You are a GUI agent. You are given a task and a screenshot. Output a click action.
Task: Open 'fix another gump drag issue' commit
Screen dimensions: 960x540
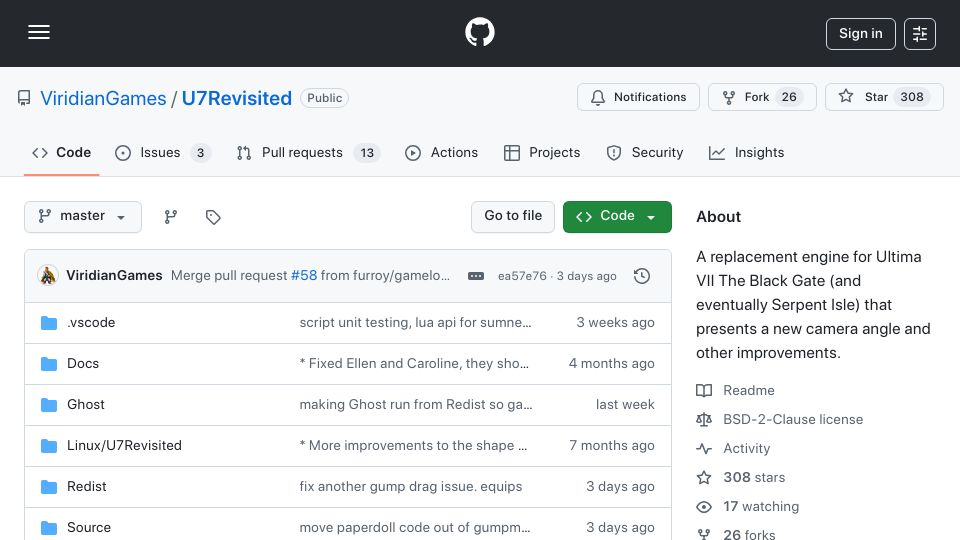tap(411, 487)
